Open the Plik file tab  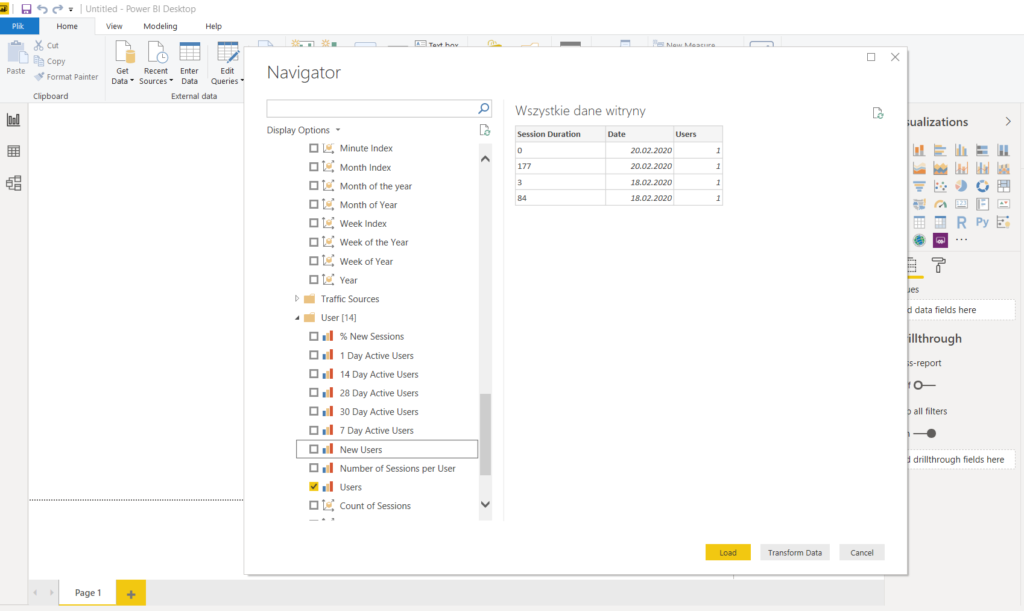(18, 26)
